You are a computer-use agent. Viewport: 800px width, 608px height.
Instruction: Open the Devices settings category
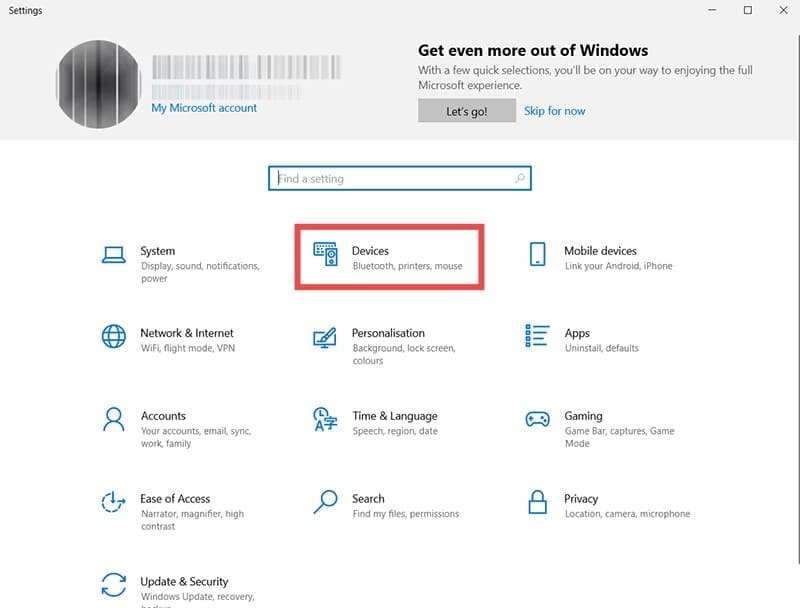pyautogui.click(x=375, y=256)
